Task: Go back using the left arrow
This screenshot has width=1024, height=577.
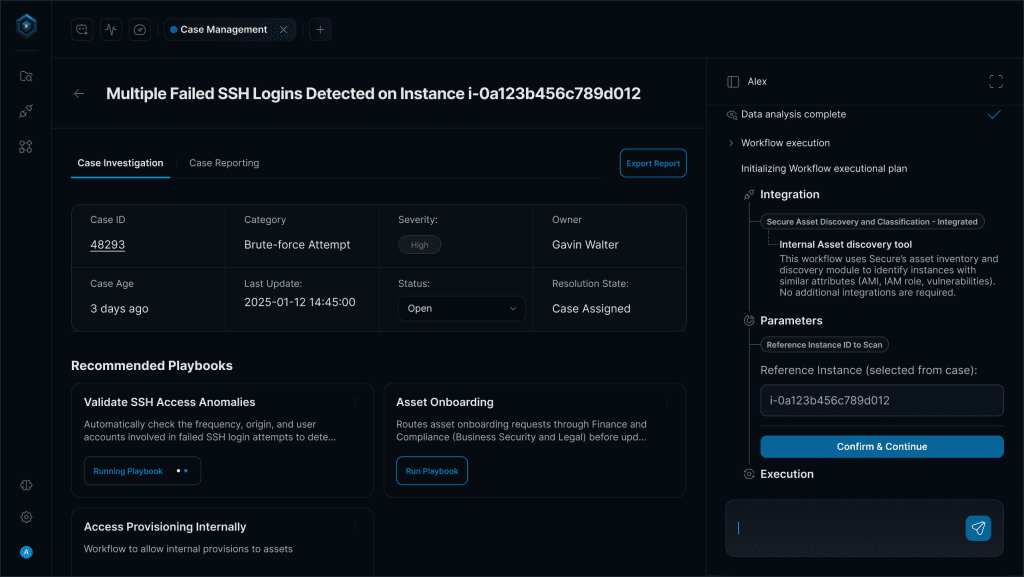Action: 79,94
